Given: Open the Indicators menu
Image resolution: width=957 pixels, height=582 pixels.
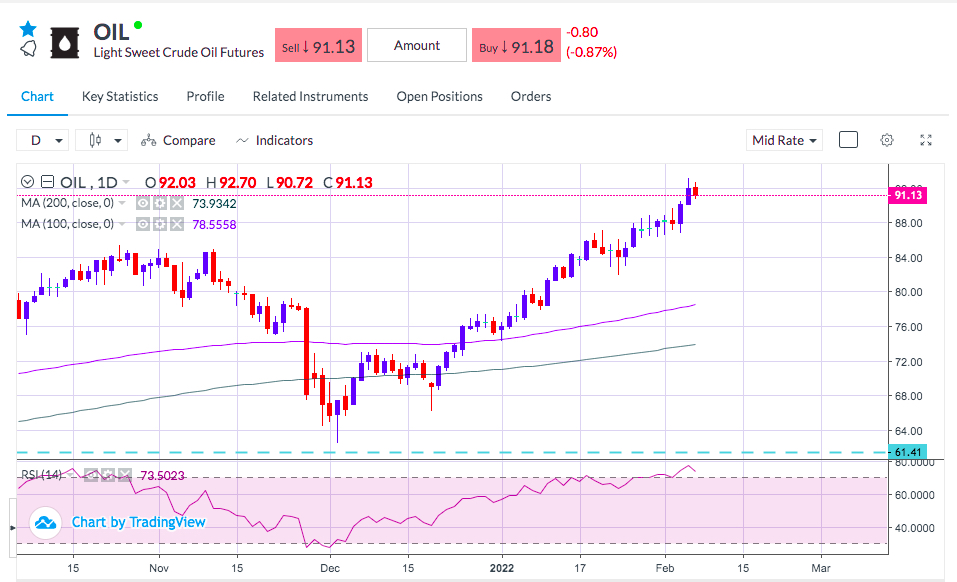Looking at the screenshot, I should [275, 140].
